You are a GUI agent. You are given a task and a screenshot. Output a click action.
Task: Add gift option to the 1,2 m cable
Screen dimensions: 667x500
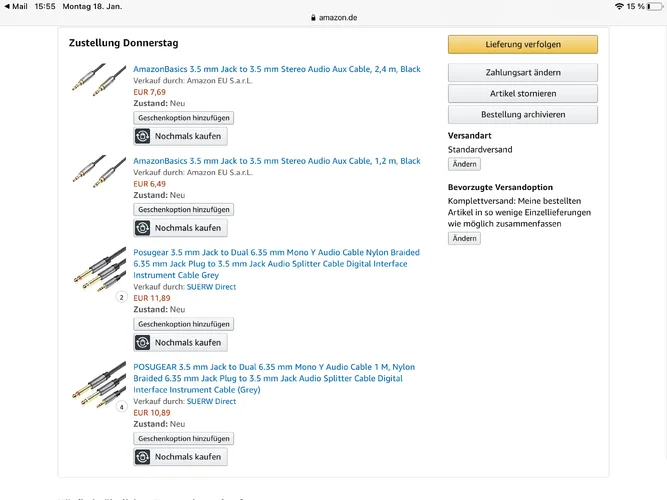click(184, 210)
